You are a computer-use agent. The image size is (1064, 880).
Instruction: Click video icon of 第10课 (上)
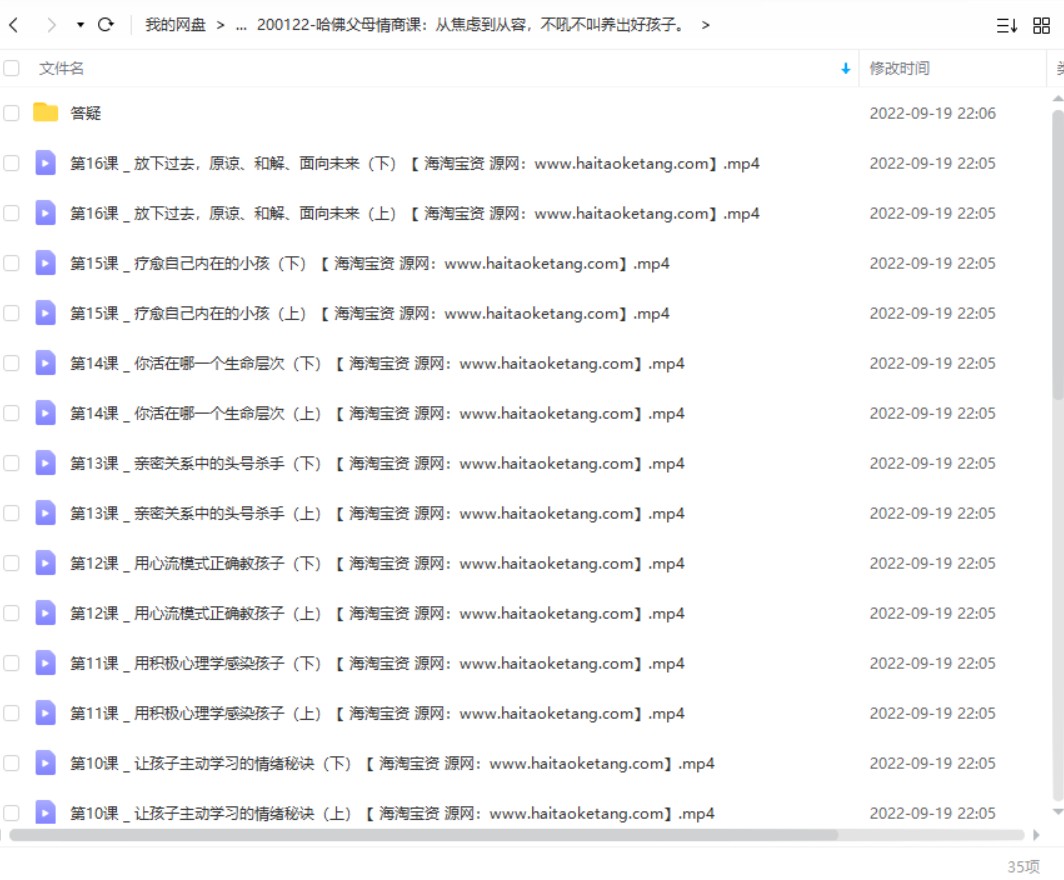45,813
